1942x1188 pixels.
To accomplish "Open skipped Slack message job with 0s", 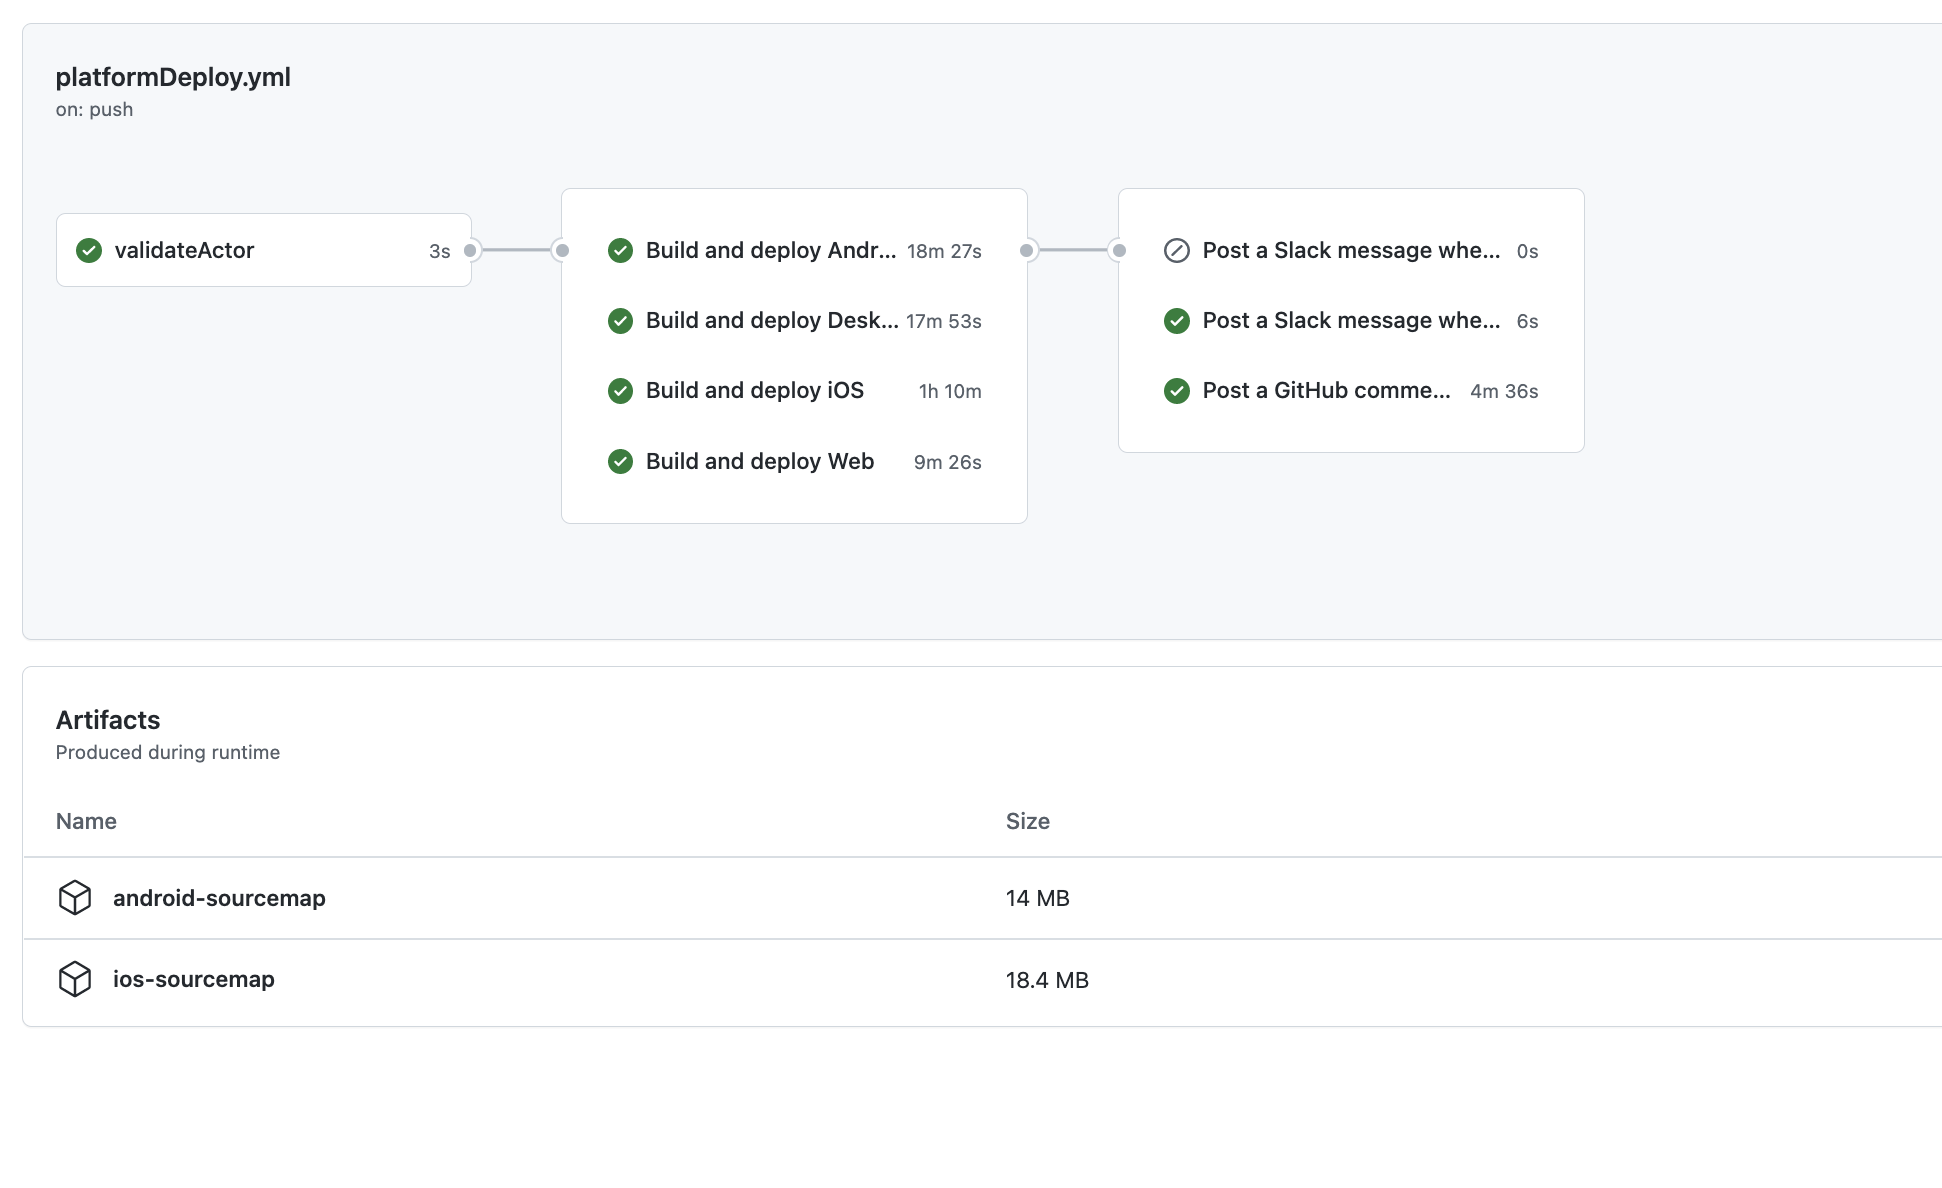I will coord(1351,250).
